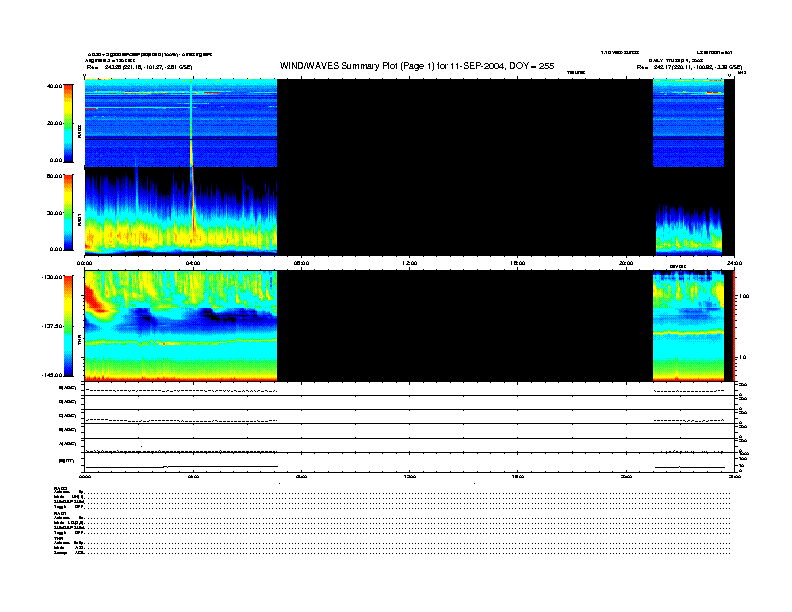Click the 24:00 tick label below RAD1 panel
The height and width of the screenshot is (612, 792).
(736, 263)
